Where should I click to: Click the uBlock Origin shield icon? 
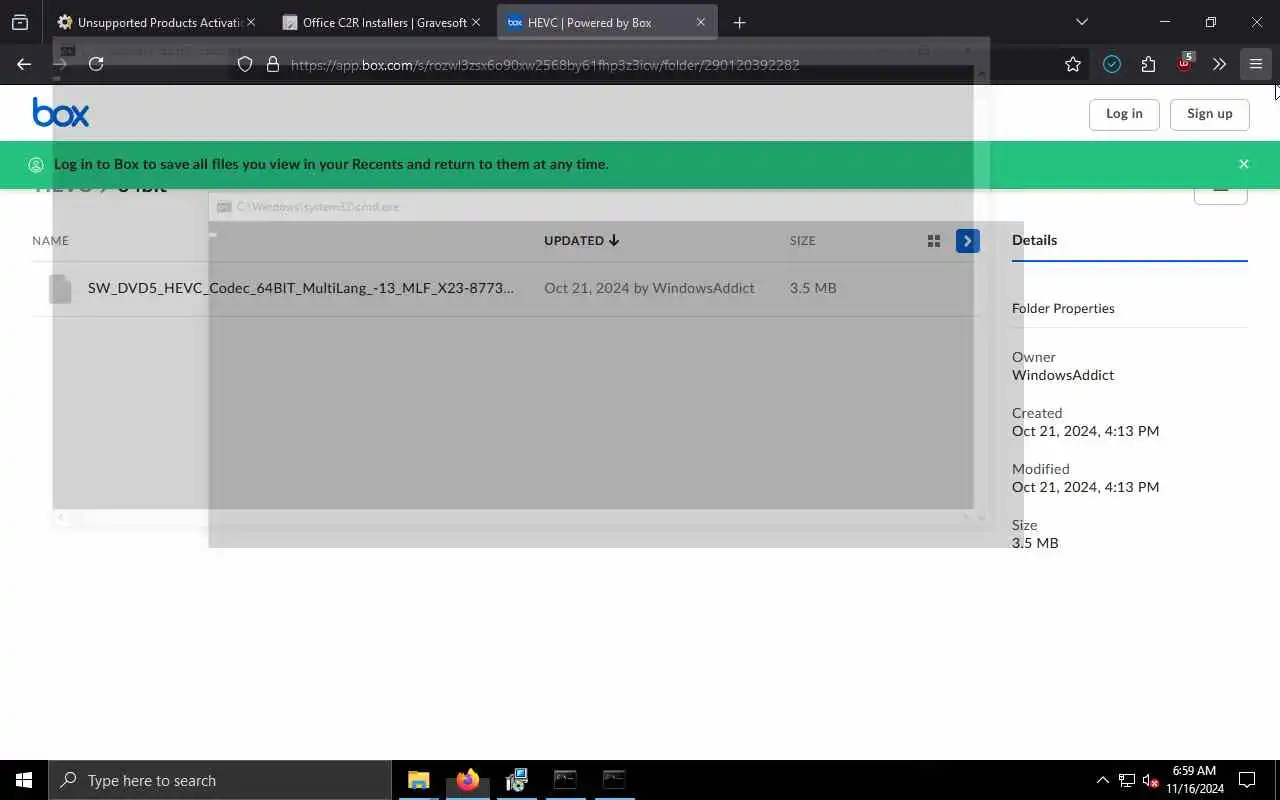(x=1184, y=63)
